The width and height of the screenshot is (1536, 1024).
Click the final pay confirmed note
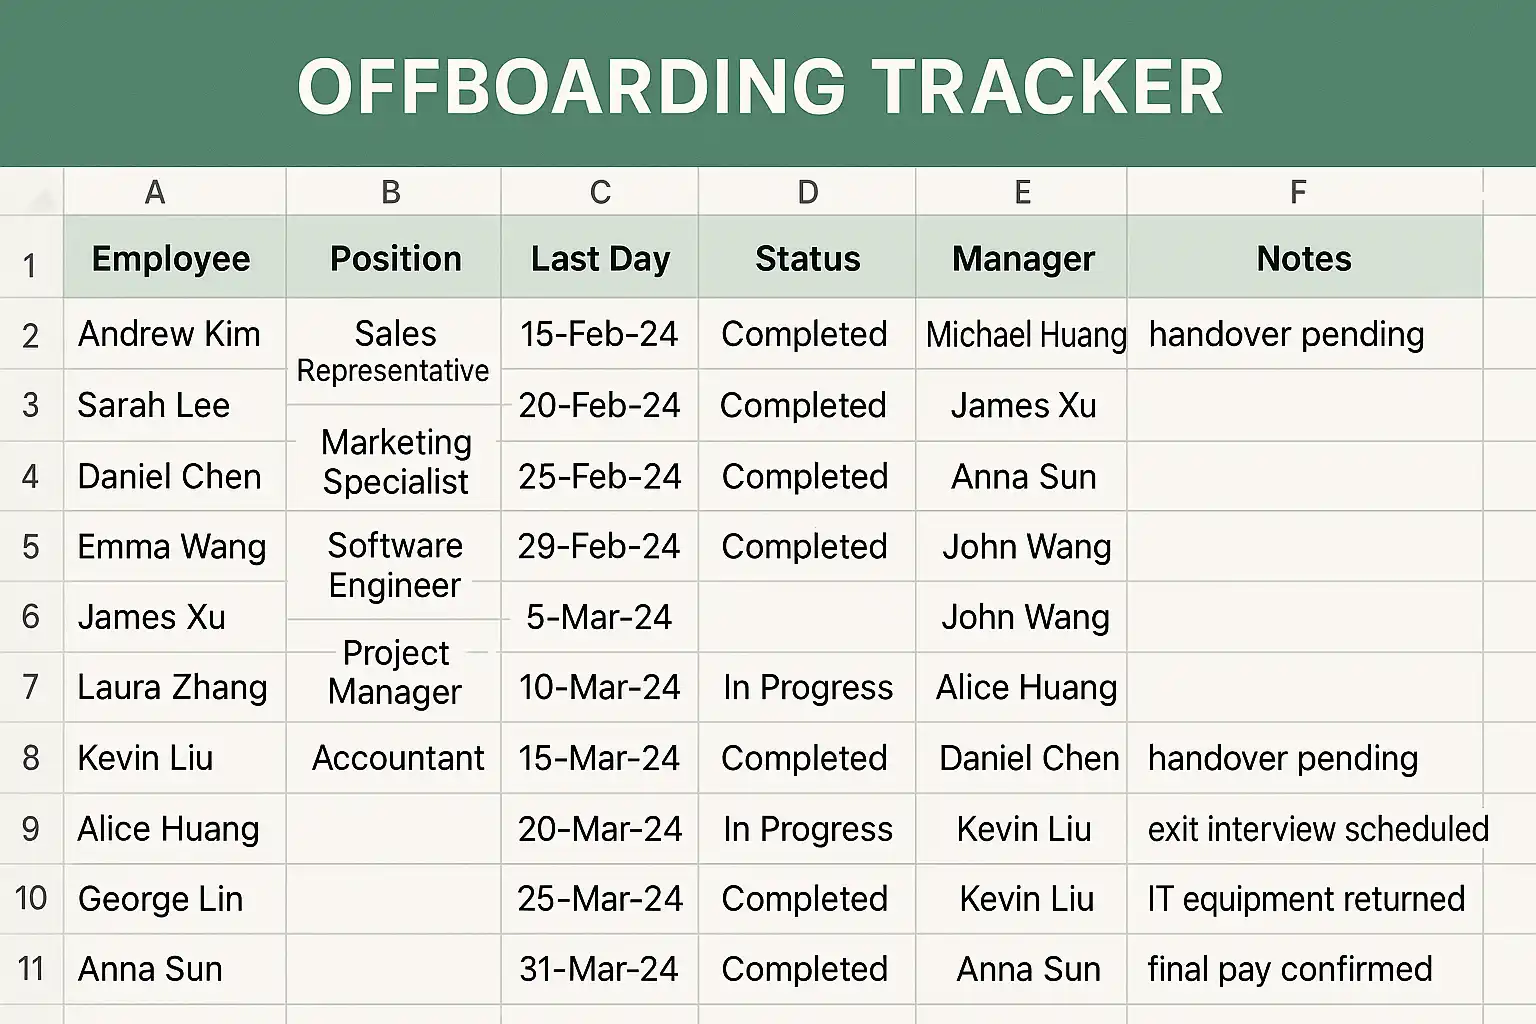1290,969
